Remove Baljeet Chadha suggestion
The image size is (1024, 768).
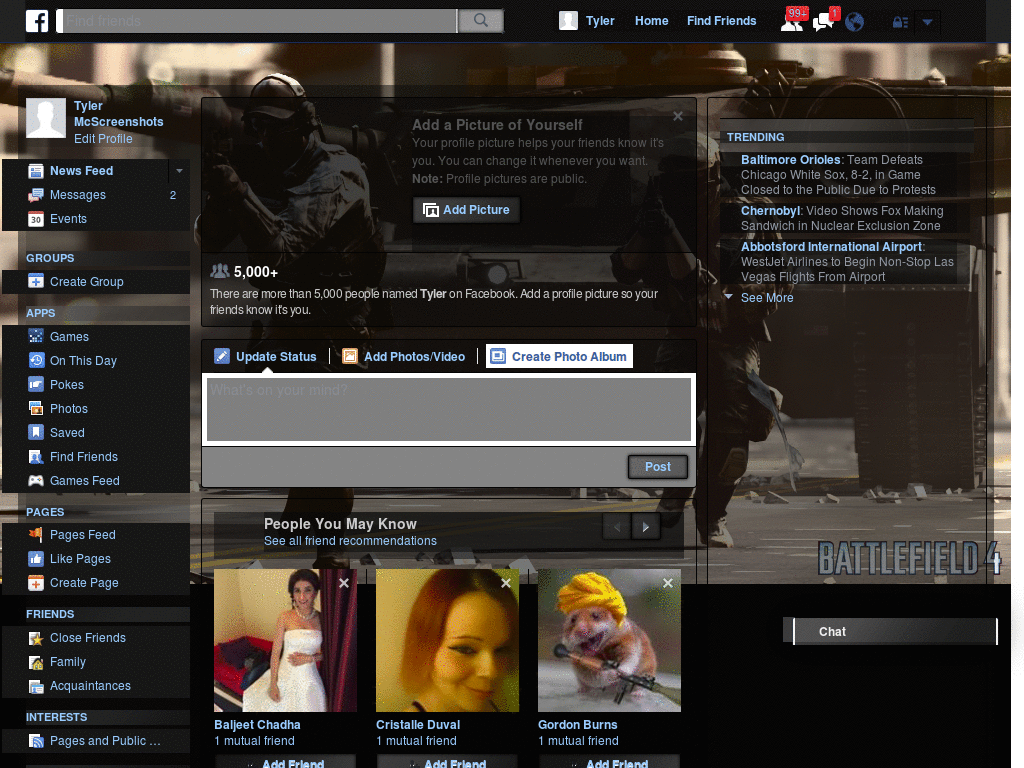tap(344, 583)
